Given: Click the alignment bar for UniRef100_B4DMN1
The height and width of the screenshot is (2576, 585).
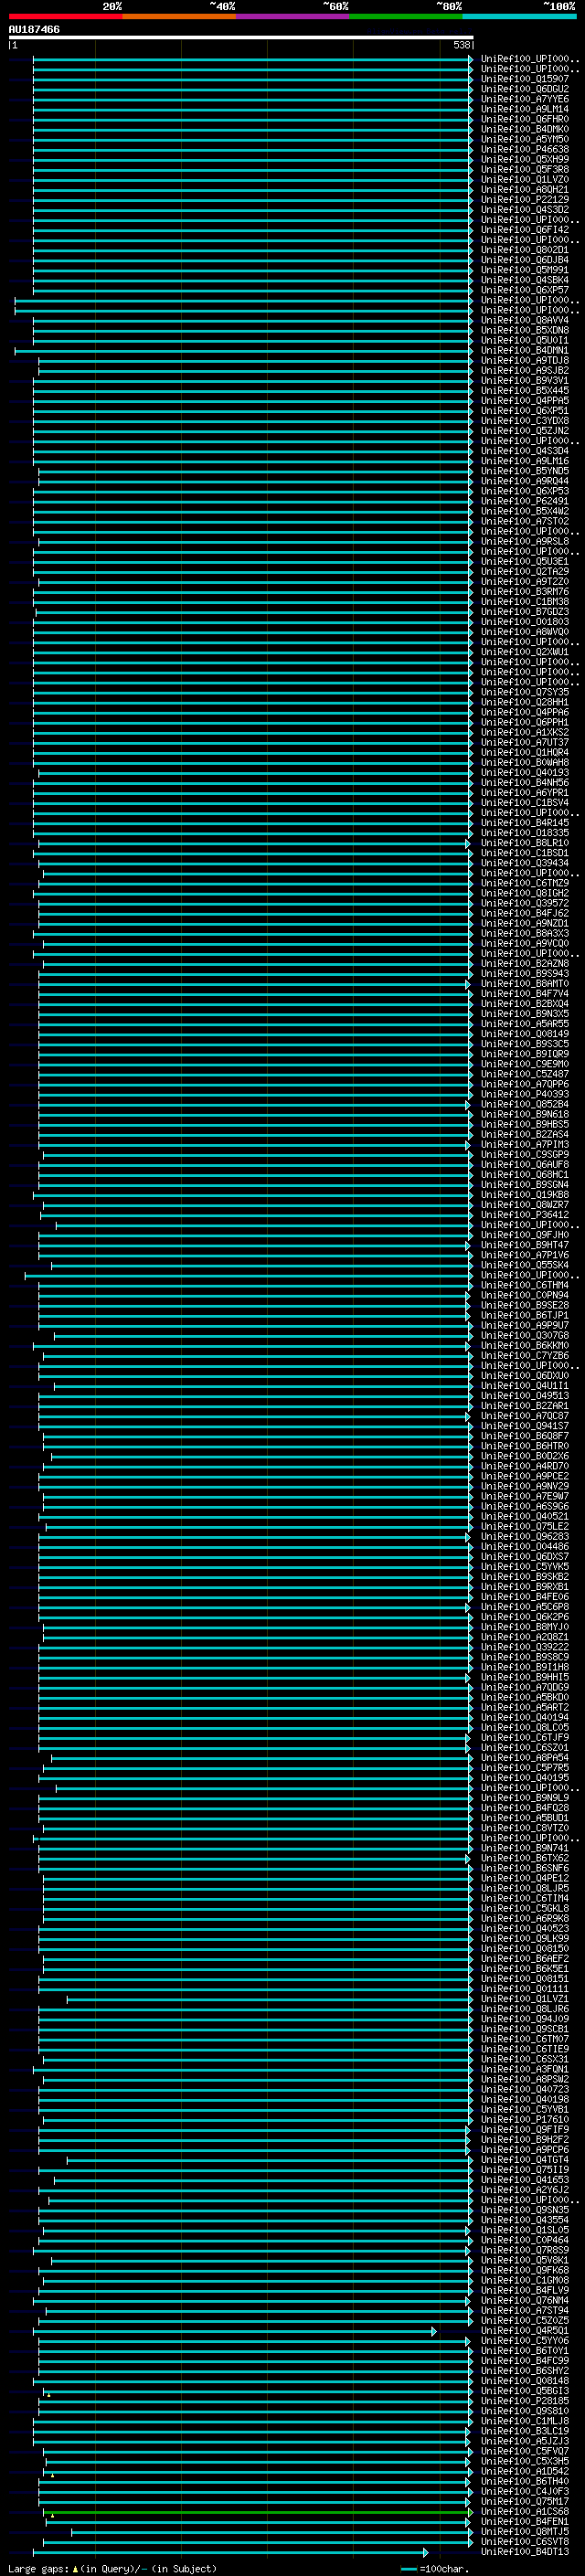Looking at the screenshot, I should 243,350.
